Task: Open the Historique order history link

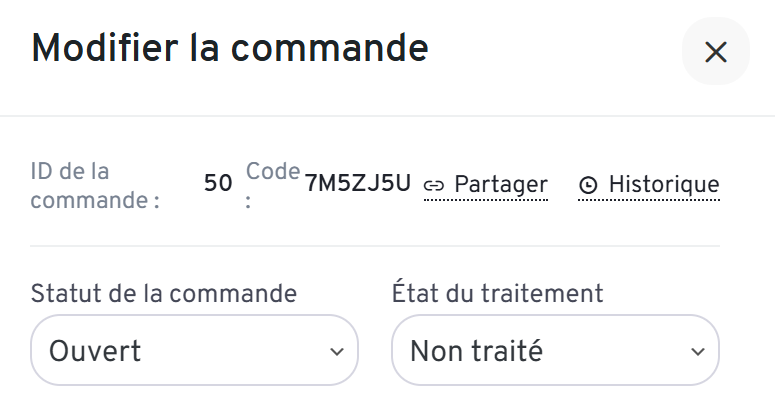Action: pyautogui.click(x=663, y=185)
